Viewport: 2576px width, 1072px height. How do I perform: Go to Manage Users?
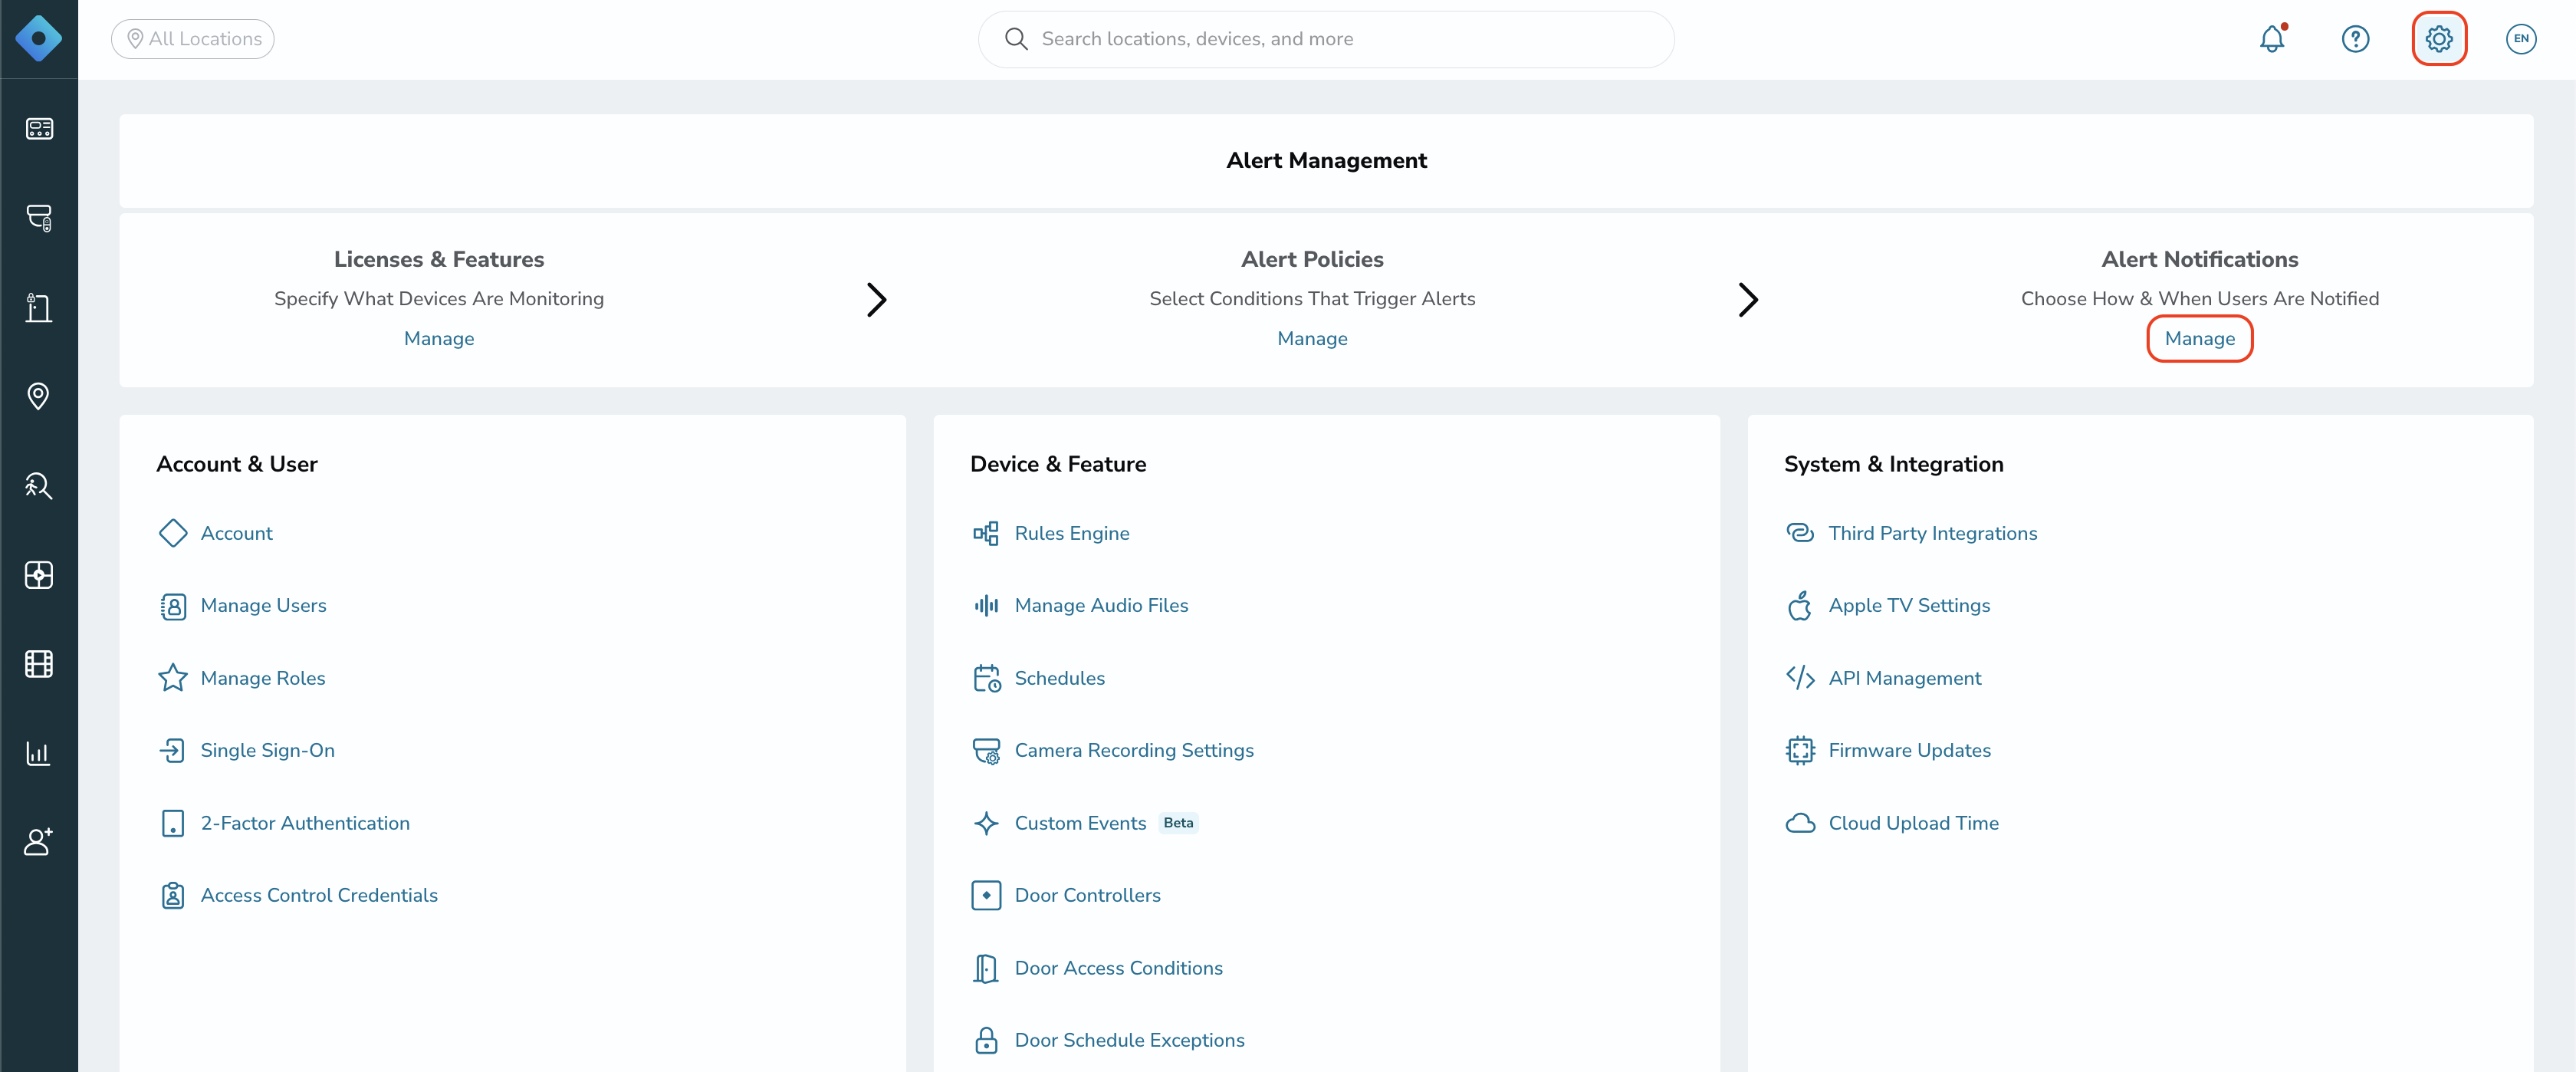point(263,605)
